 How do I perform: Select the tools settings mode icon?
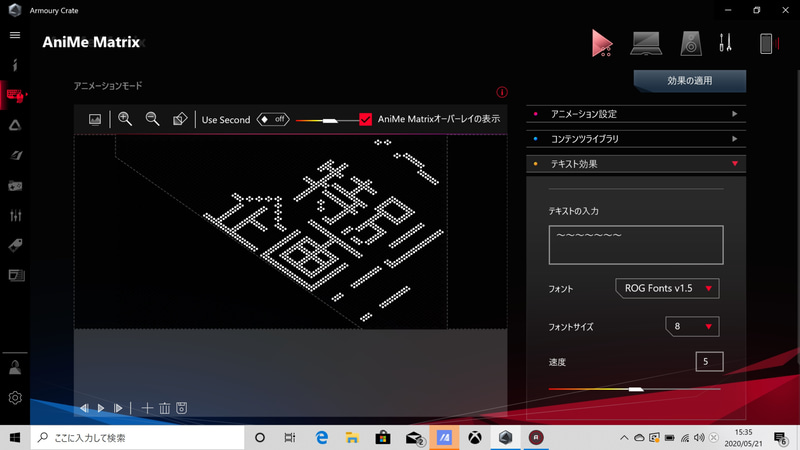pos(726,43)
